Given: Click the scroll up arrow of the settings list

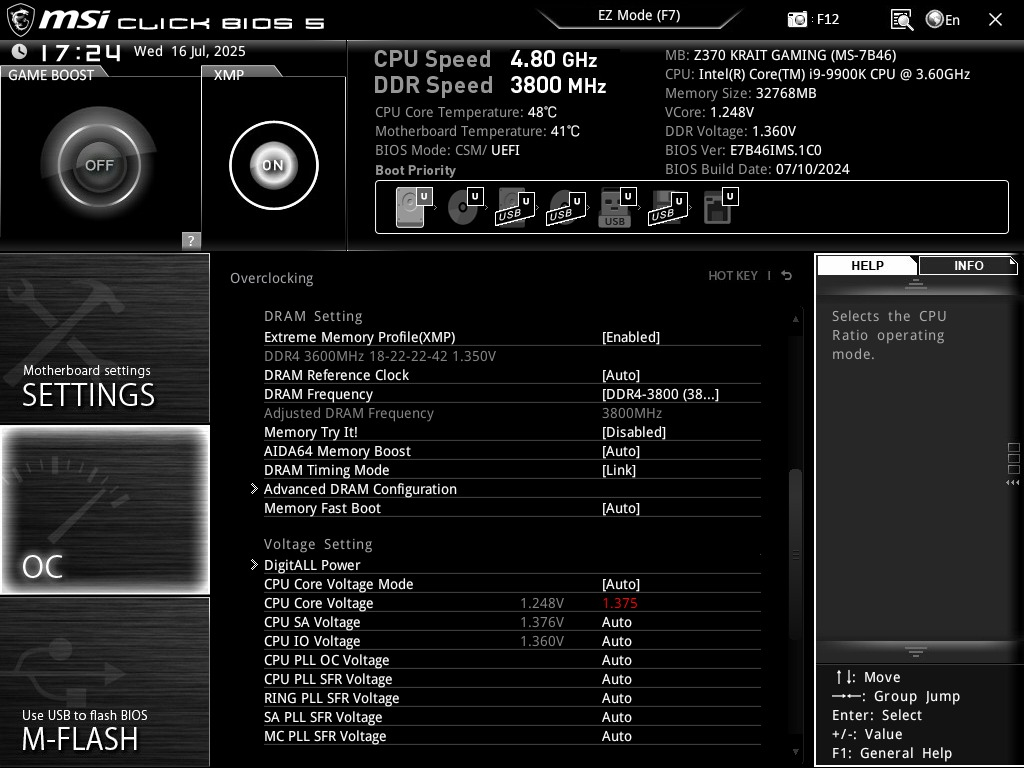Looking at the screenshot, I should pos(795,319).
